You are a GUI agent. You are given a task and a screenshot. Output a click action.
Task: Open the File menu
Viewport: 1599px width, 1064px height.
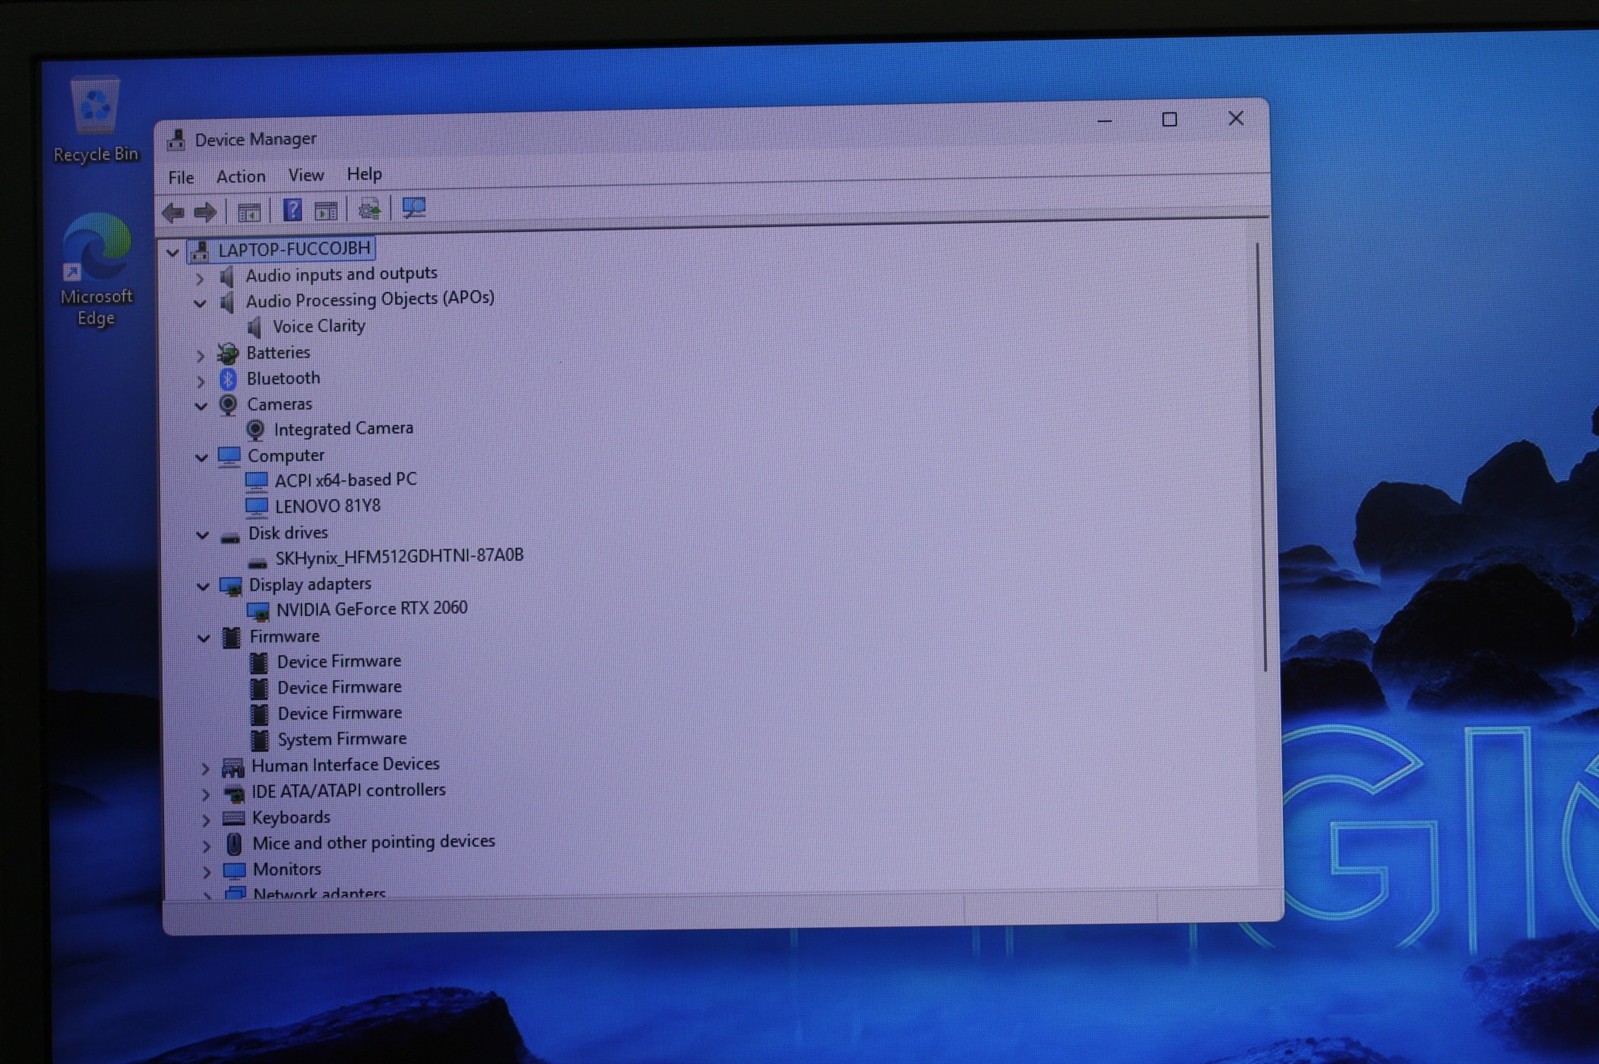tap(181, 177)
